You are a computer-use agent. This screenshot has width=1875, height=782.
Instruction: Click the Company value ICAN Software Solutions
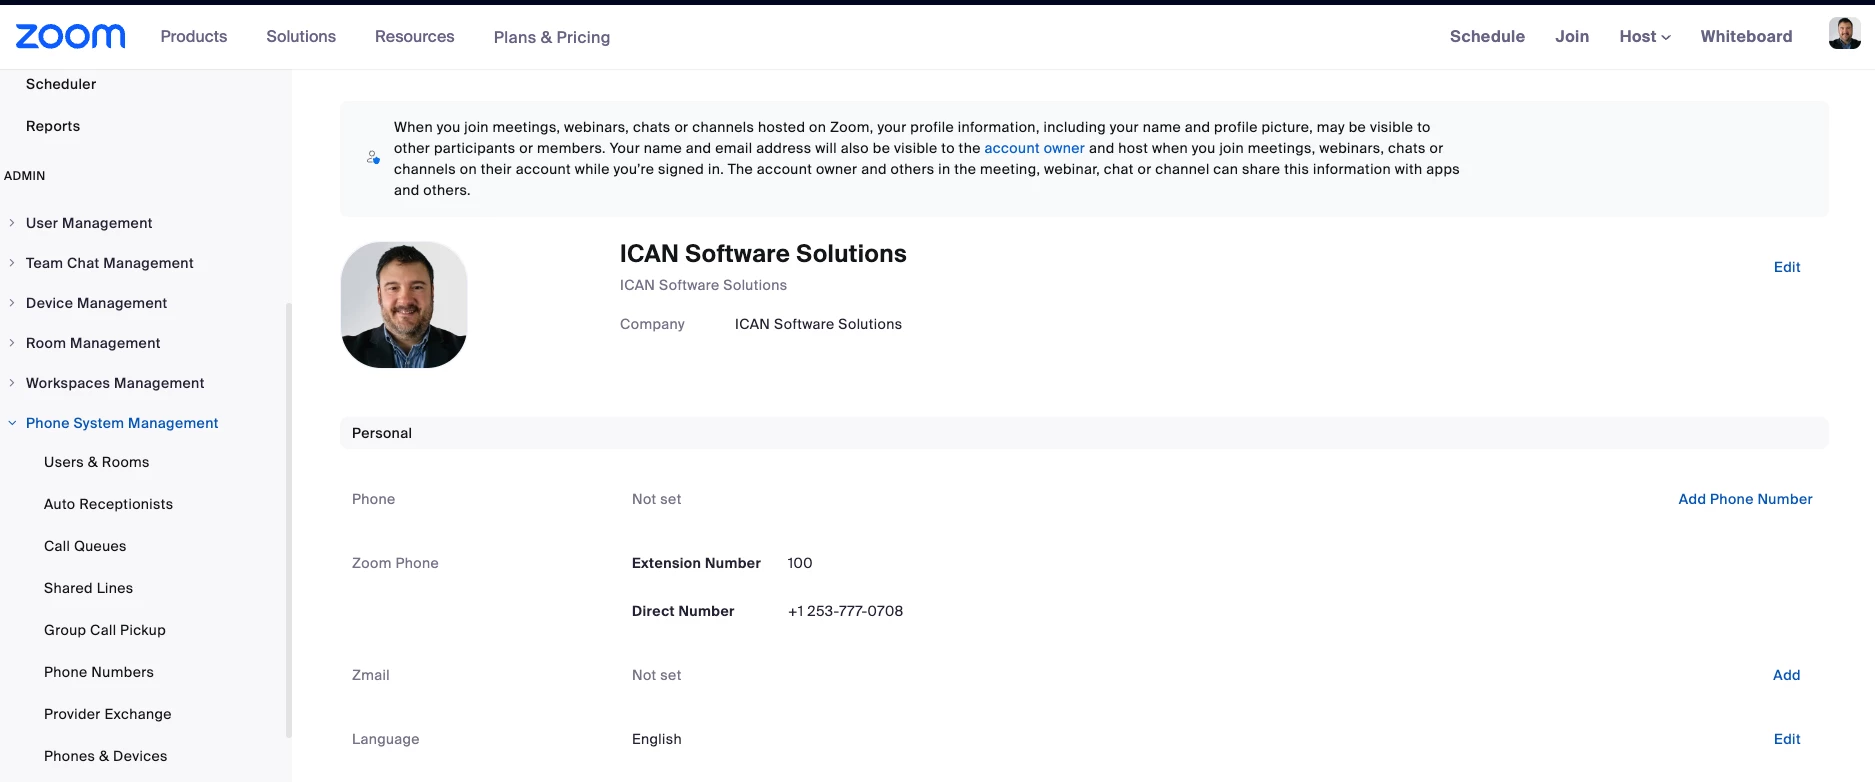[818, 324]
